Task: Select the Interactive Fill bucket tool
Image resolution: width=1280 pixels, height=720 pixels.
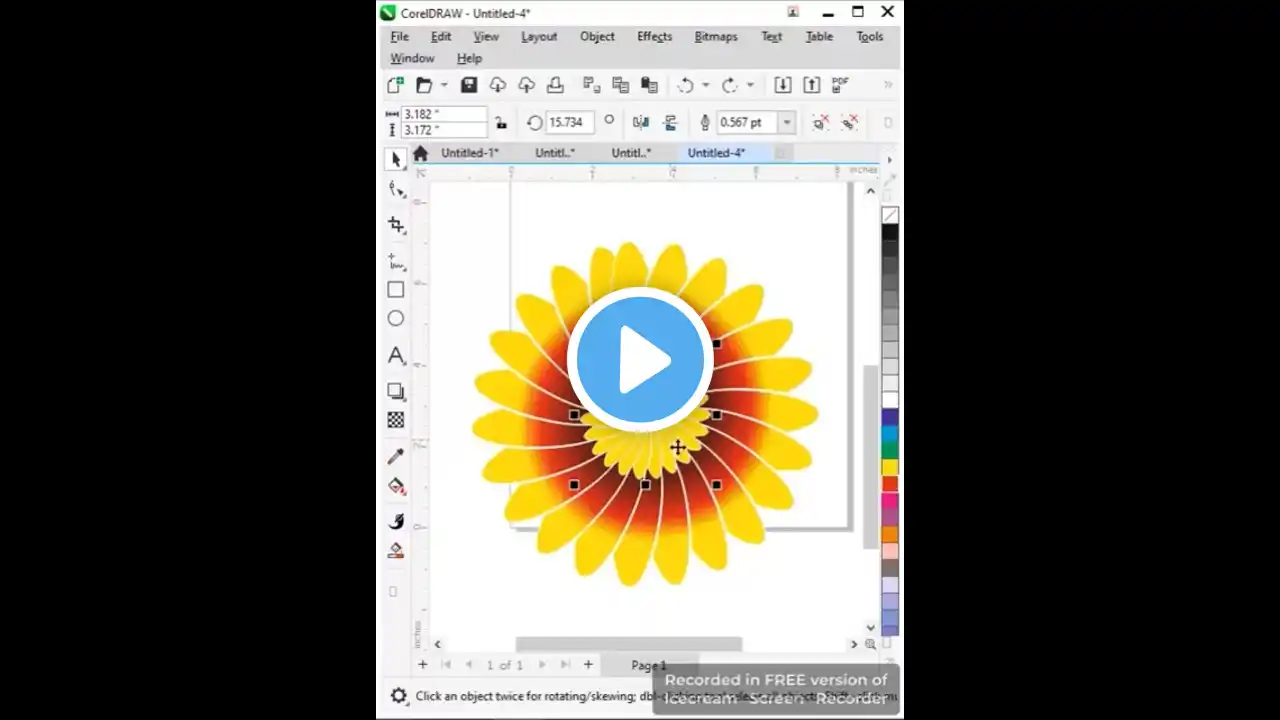Action: (396, 487)
